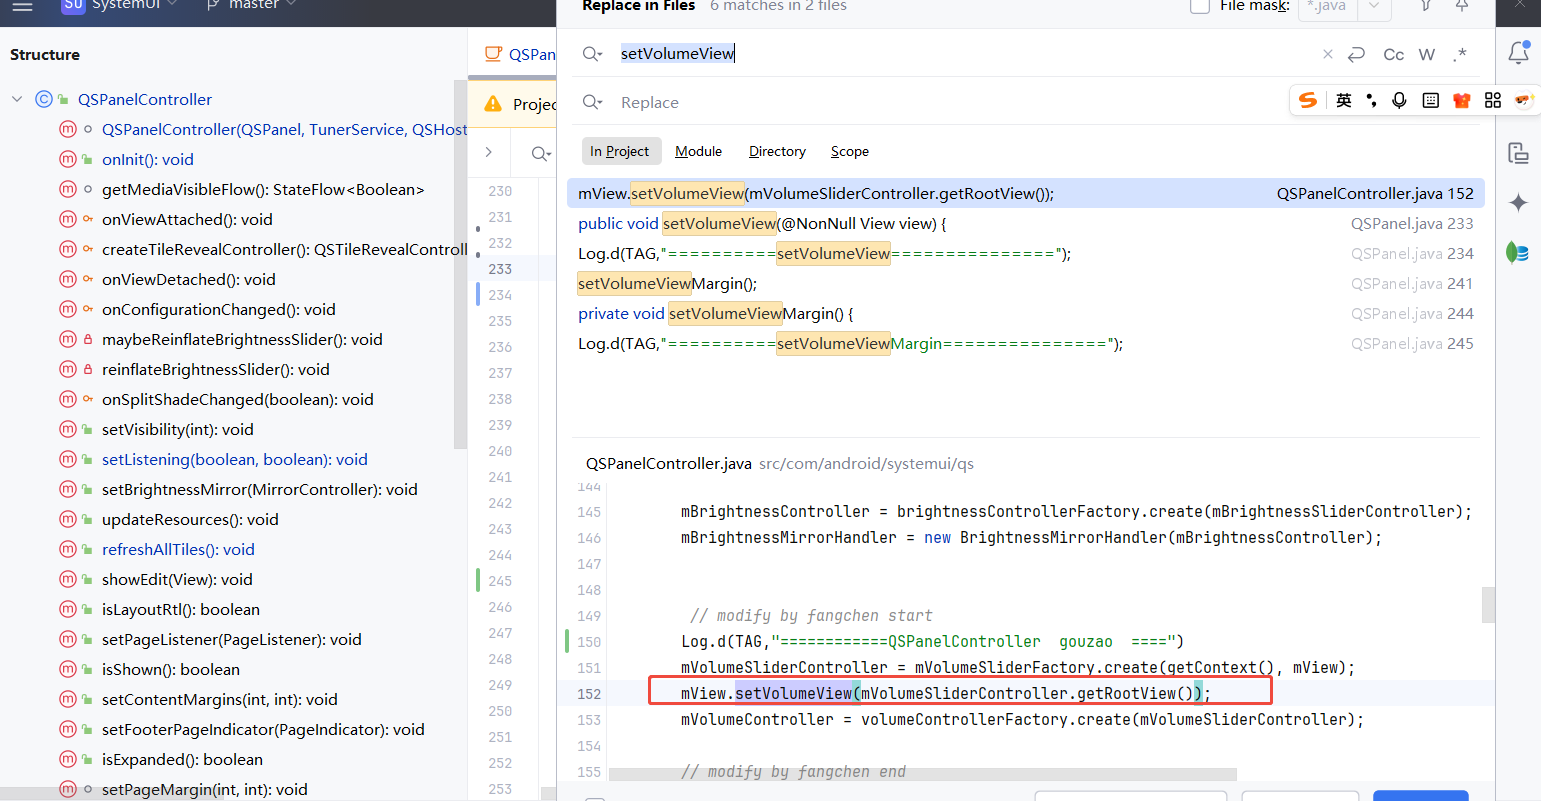The height and width of the screenshot is (801, 1541).
Task: Select the In Project scope tab
Action: (x=620, y=151)
